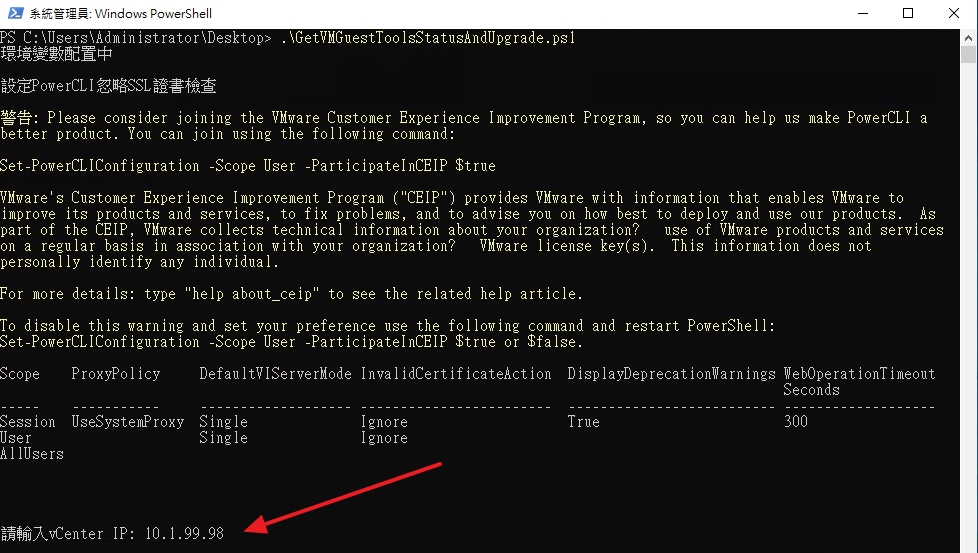Click the 'True' value in DisplayDeprecationWarnings
The height and width of the screenshot is (553, 978).
tap(583, 422)
